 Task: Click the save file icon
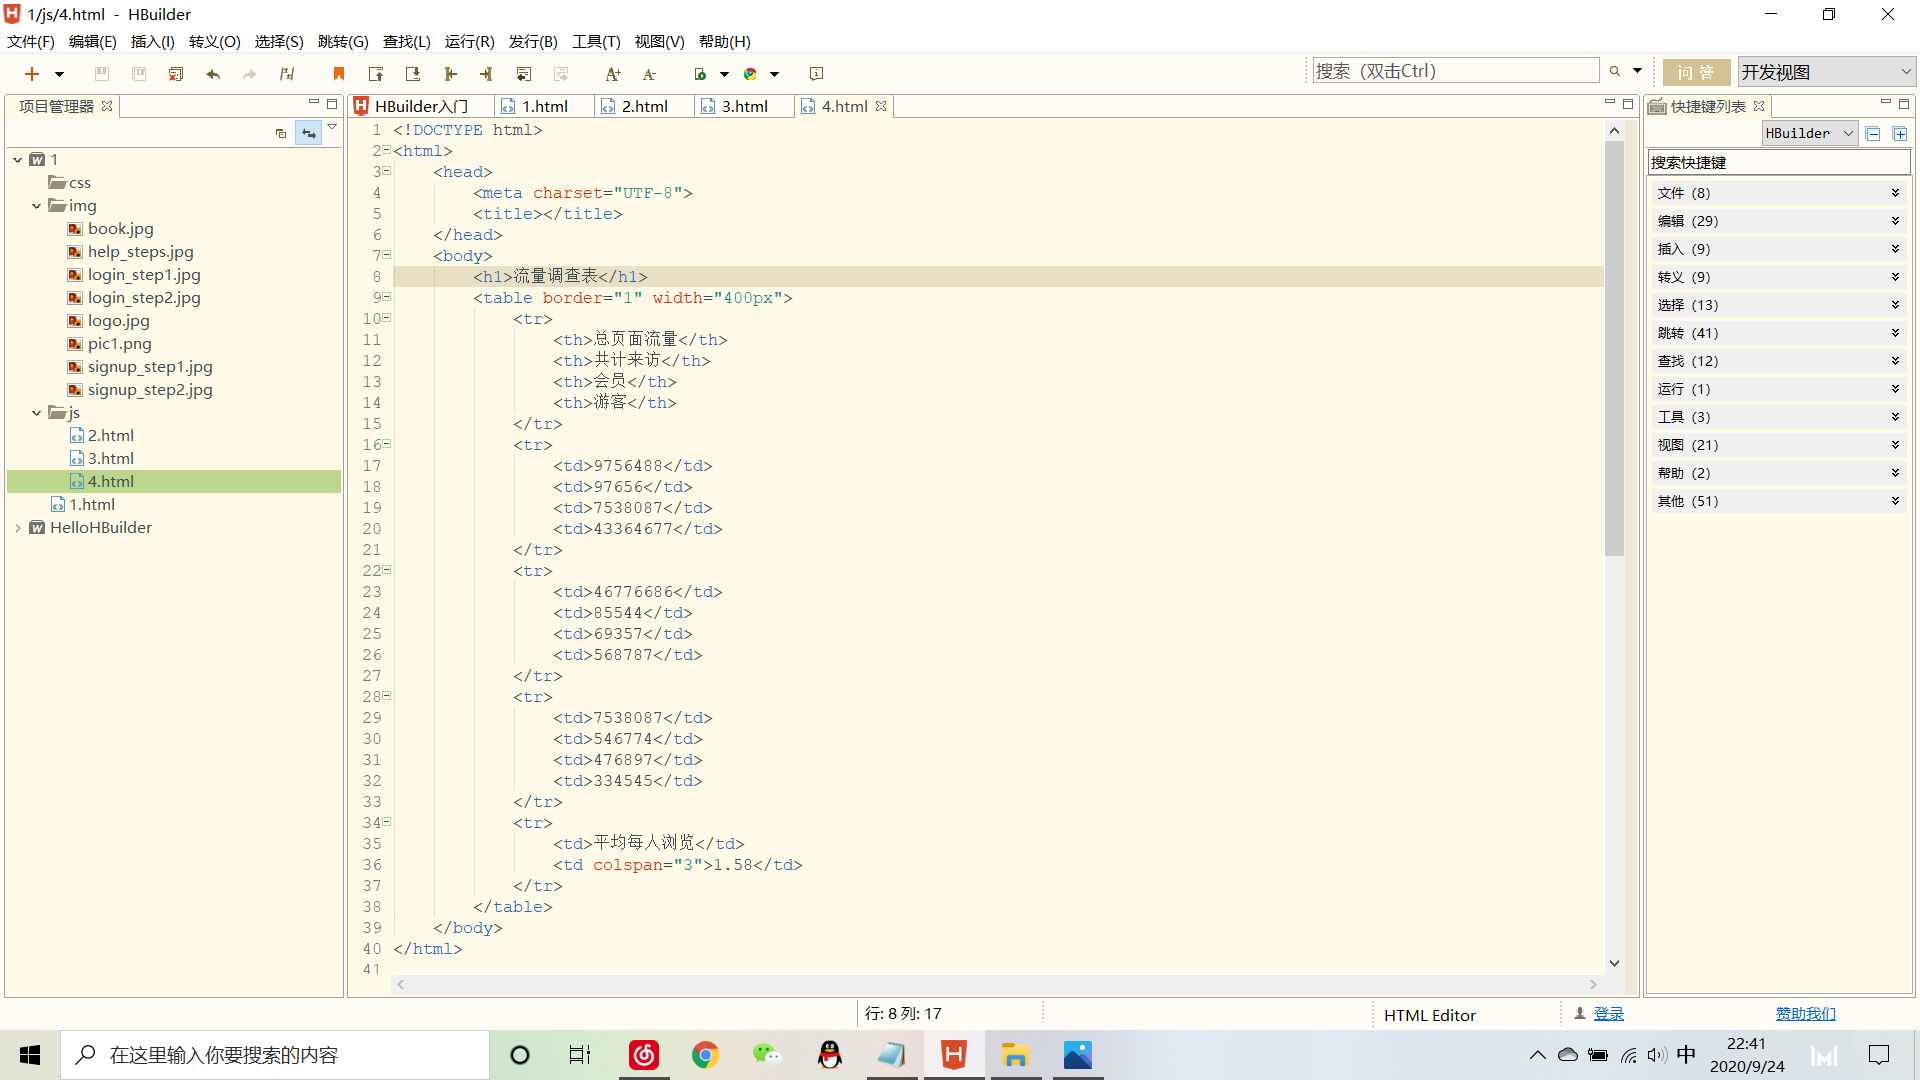pos(103,74)
